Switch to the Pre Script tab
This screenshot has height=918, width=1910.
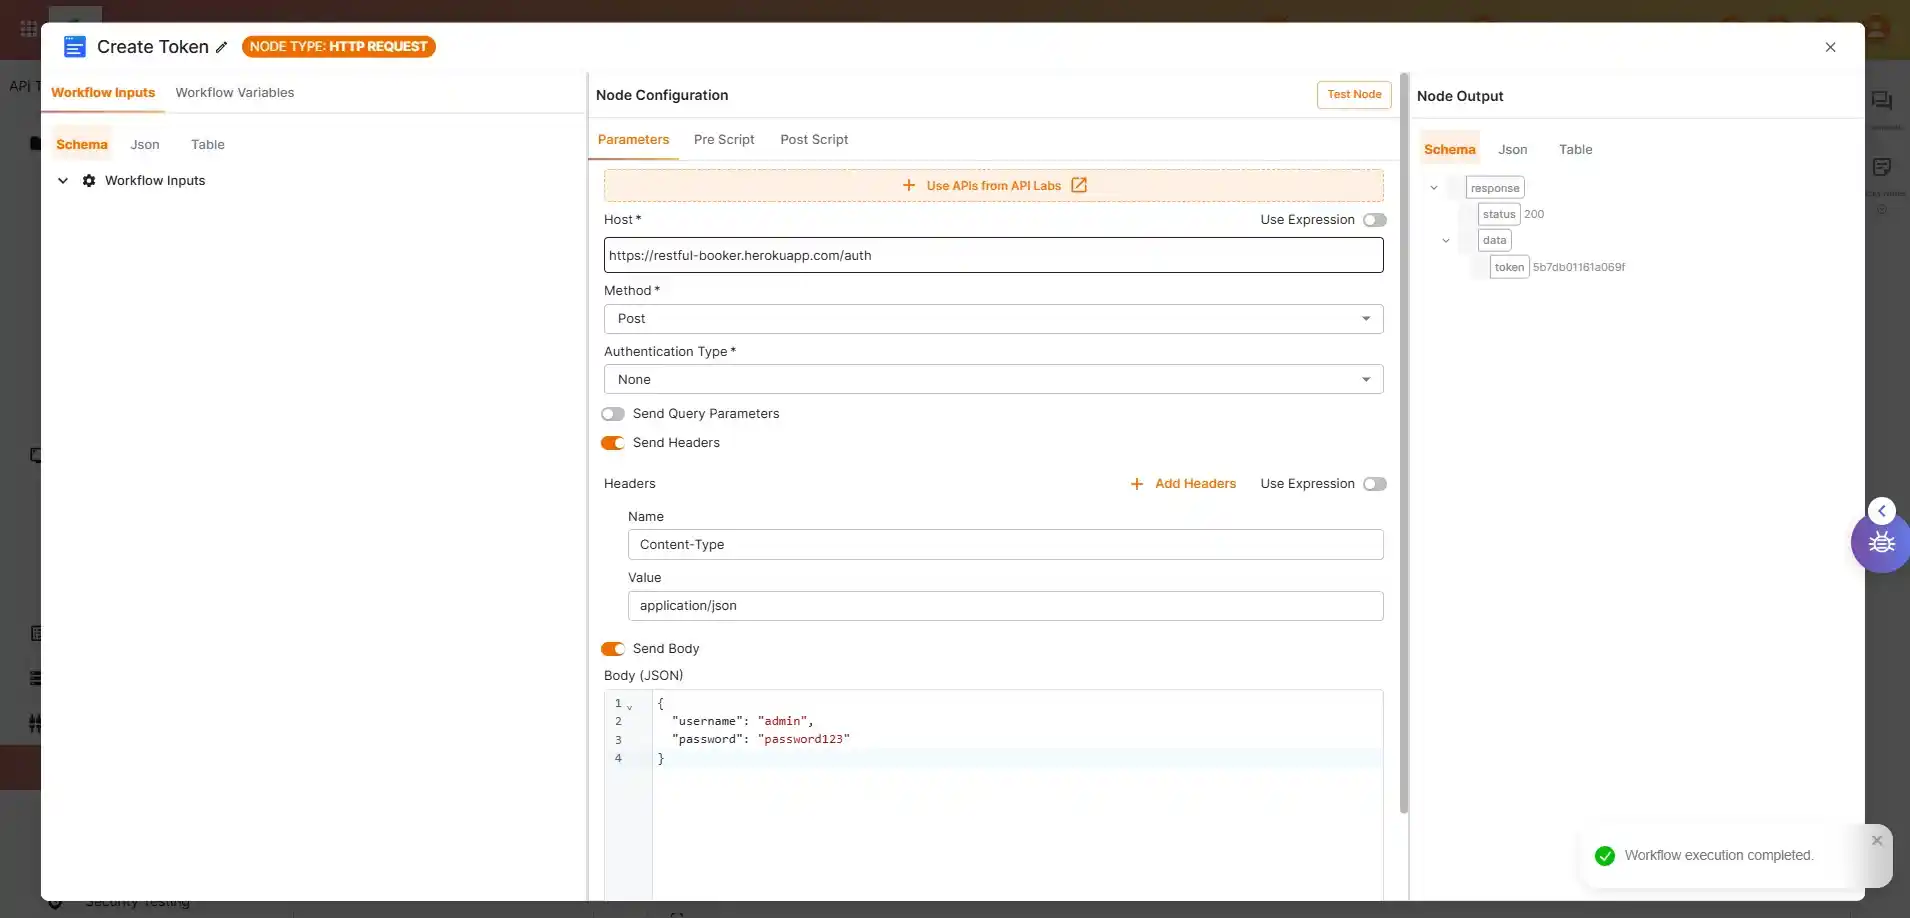point(723,140)
